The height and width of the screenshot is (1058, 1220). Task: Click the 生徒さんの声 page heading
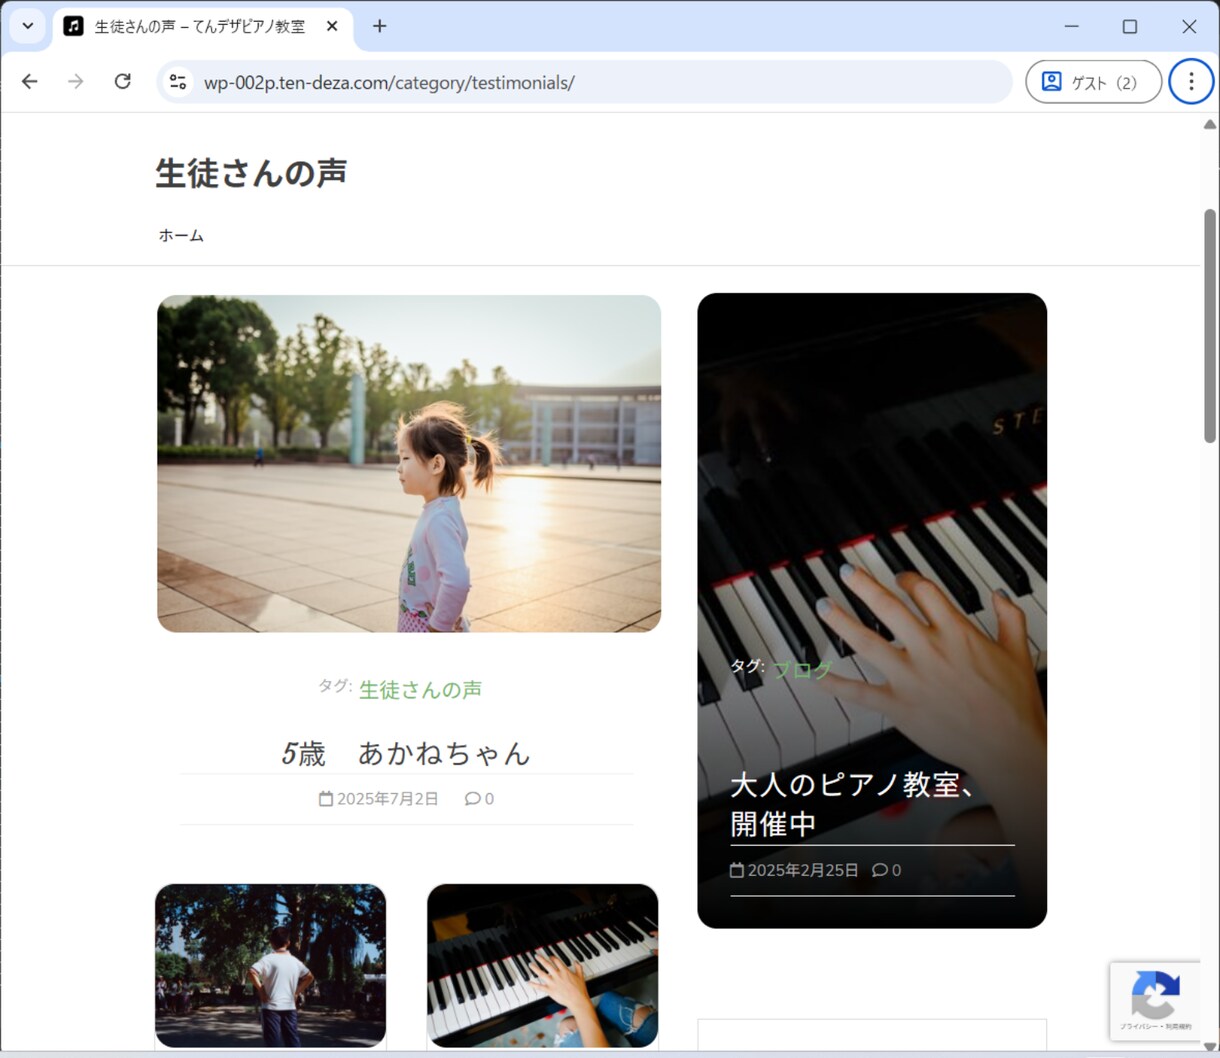pyautogui.click(x=251, y=172)
